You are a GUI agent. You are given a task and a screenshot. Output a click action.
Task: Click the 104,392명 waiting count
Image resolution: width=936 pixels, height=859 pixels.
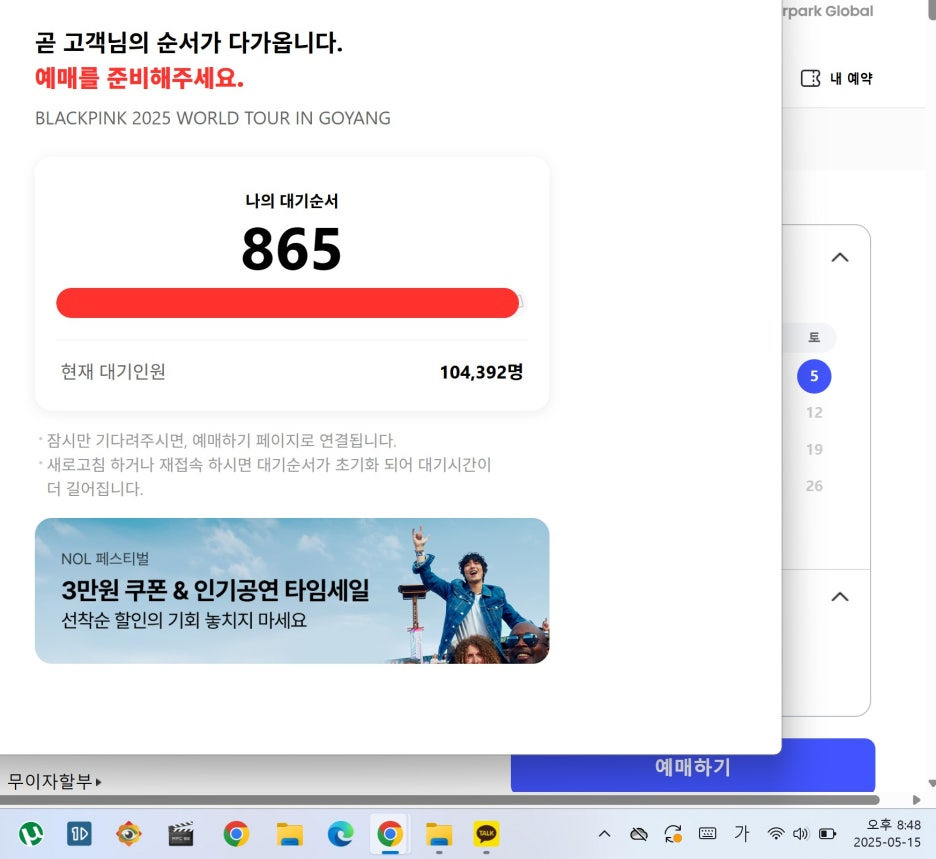click(481, 372)
